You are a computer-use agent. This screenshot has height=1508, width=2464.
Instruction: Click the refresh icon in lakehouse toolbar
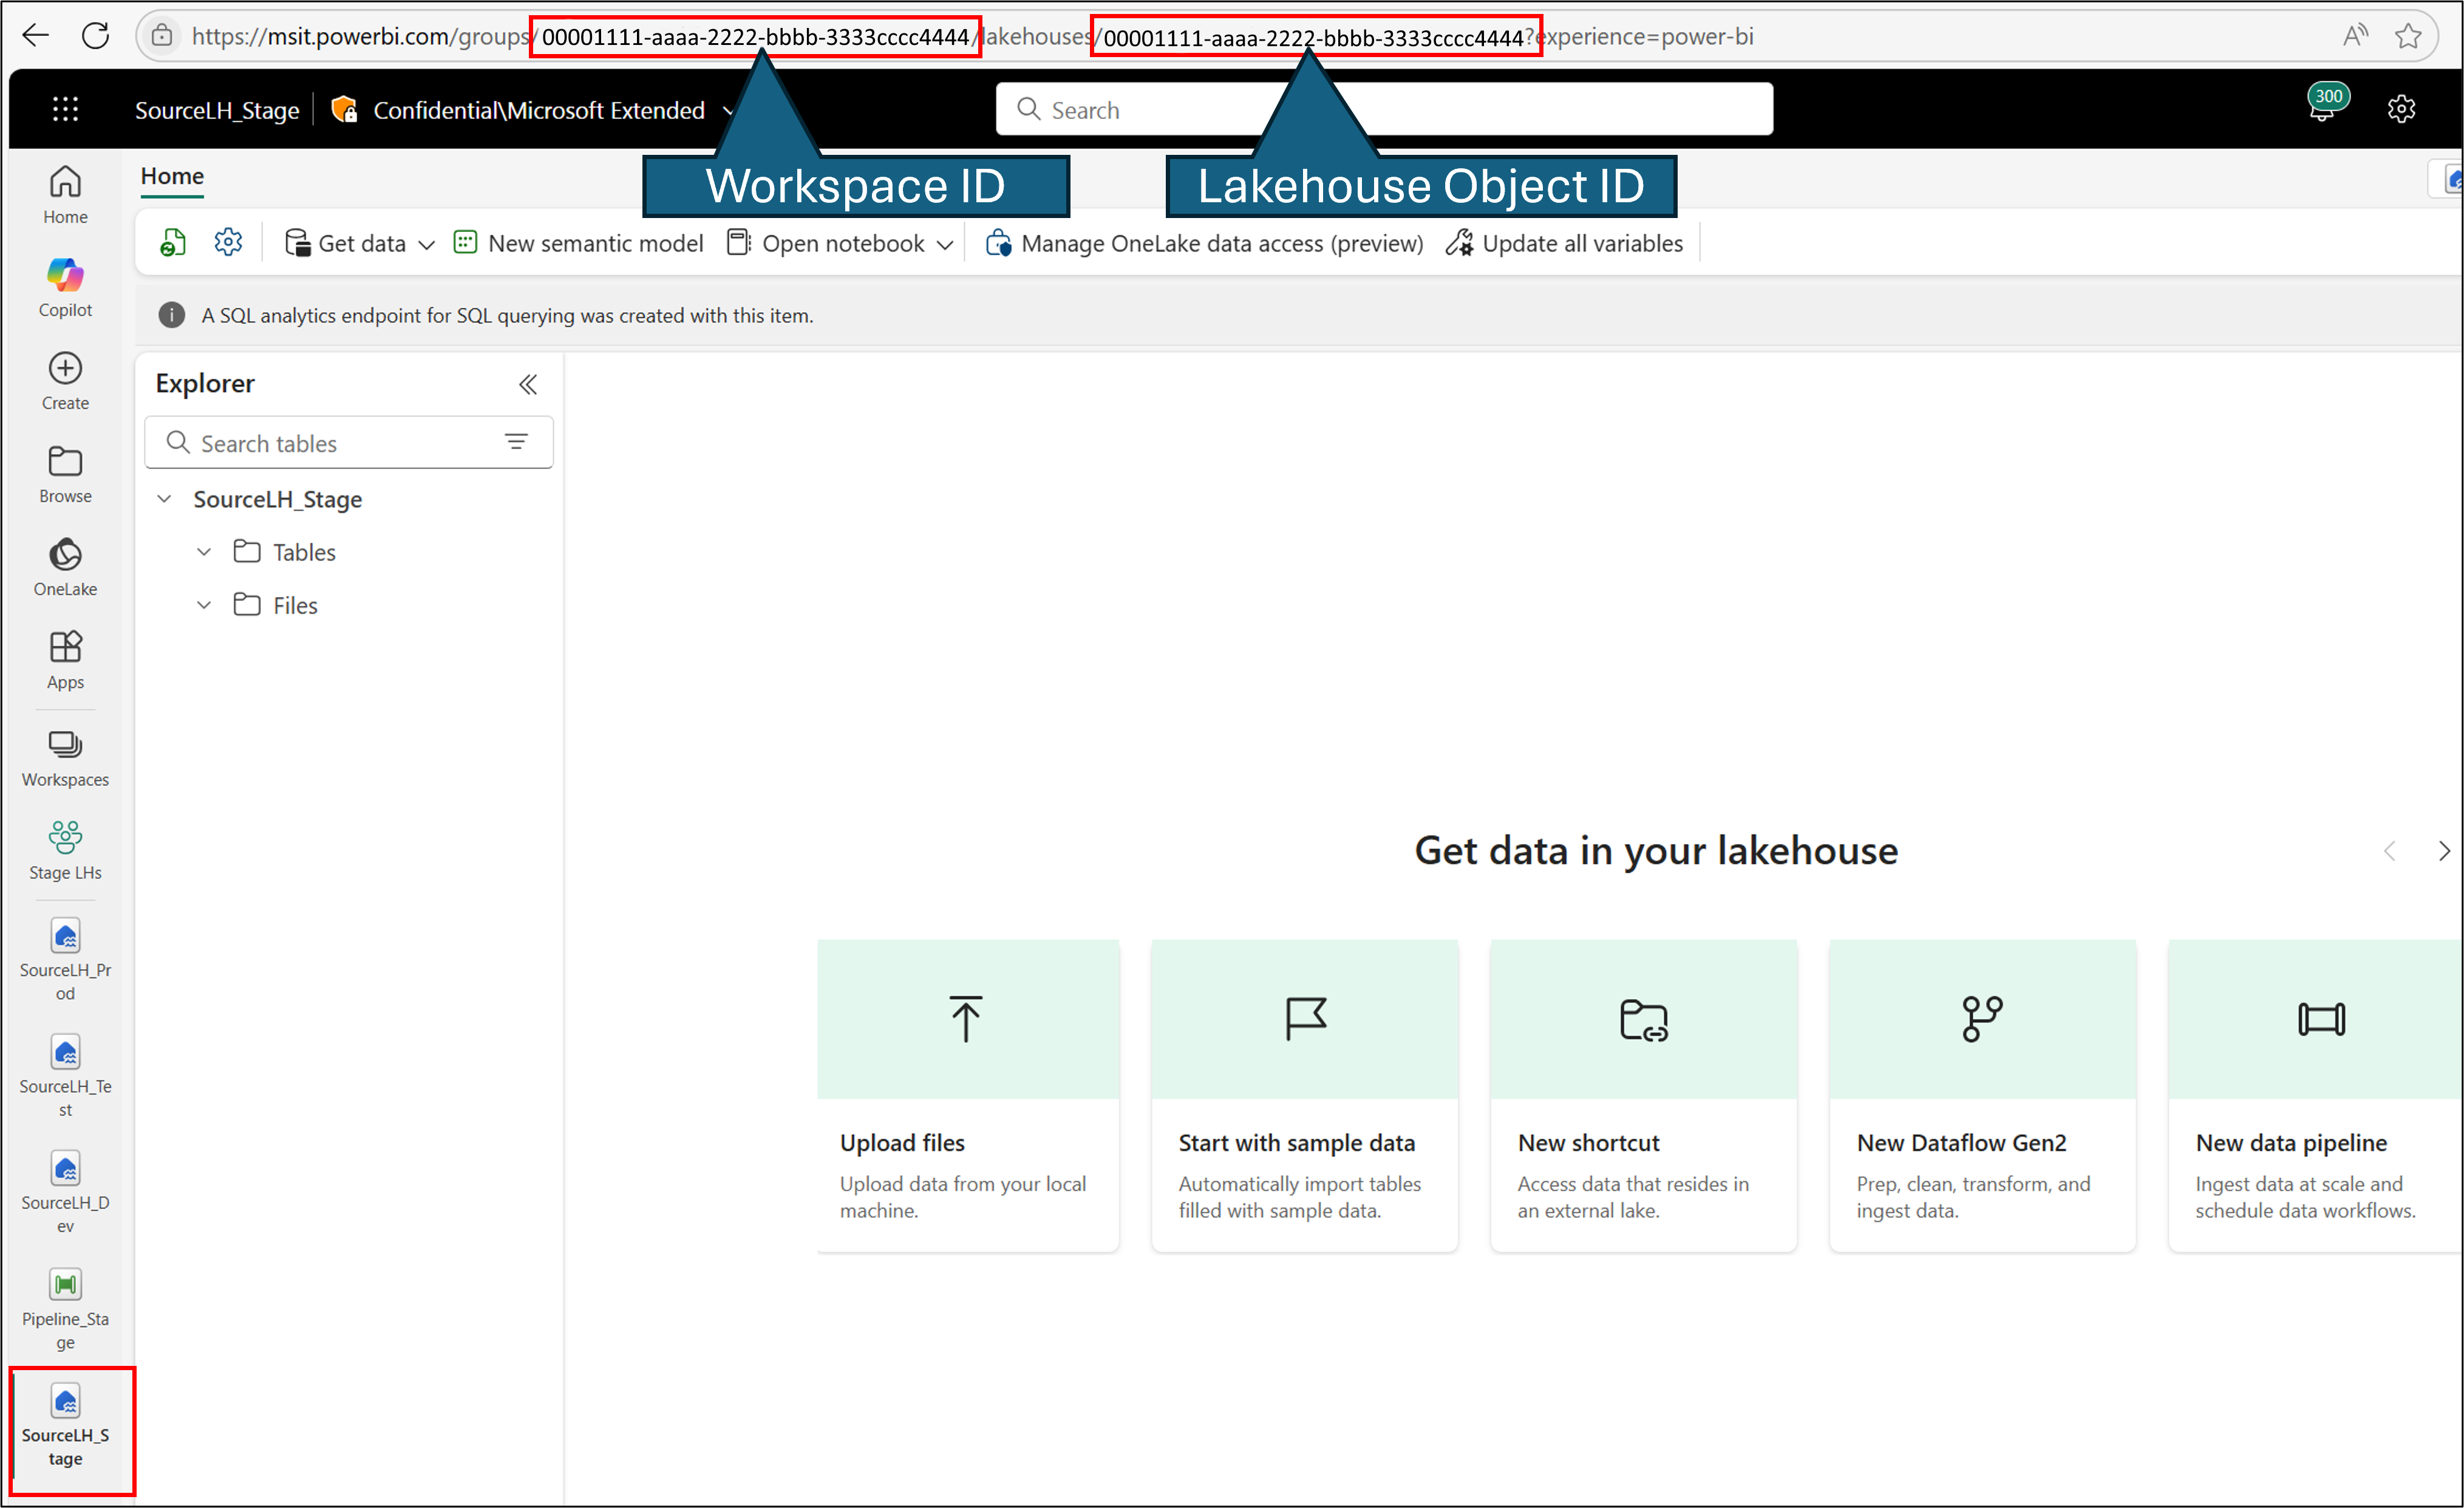pos(172,242)
